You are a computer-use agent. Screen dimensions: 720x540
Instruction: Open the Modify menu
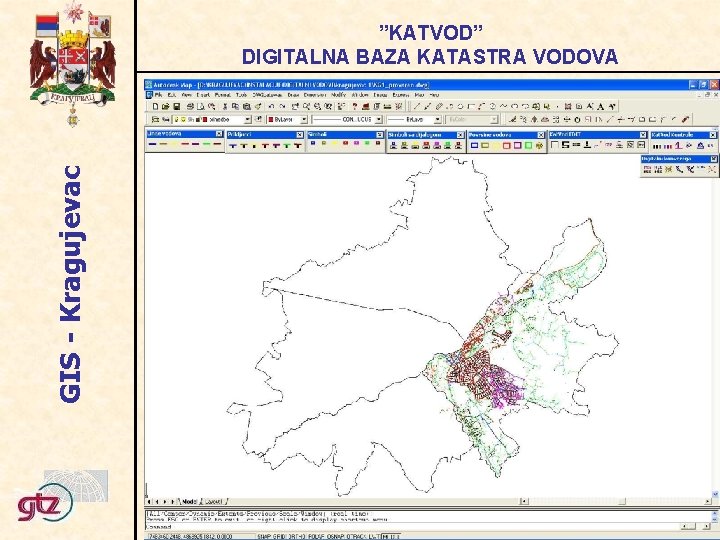pyautogui.click(x=338, y=95)
